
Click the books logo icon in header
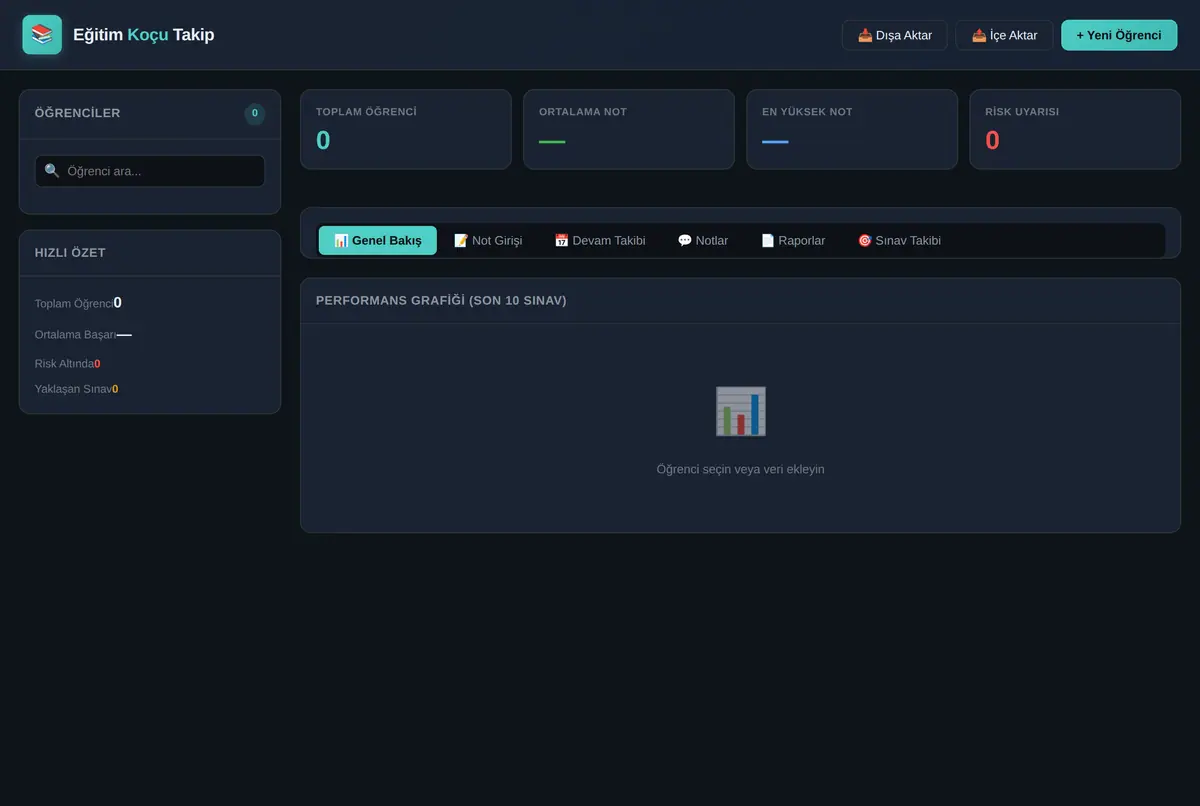pos(42,35)
